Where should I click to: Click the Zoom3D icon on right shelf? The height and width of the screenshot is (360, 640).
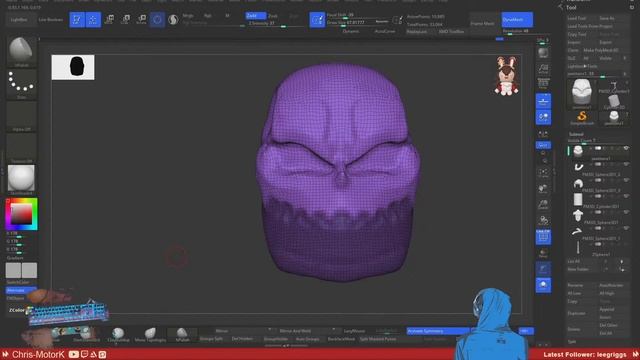[543, 204]
